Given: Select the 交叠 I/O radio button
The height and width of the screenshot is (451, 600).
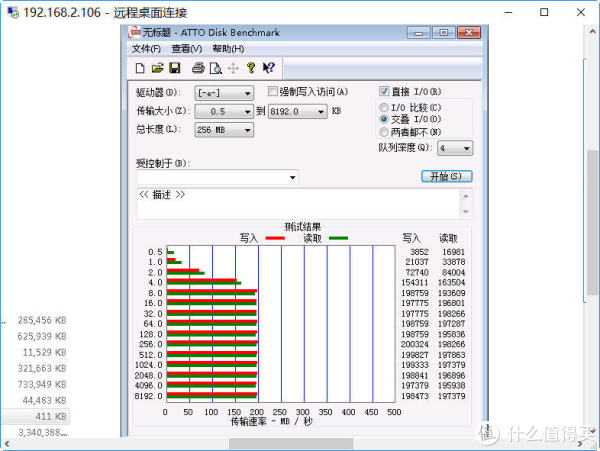Looking at the screenshot, I should [384, 119].
